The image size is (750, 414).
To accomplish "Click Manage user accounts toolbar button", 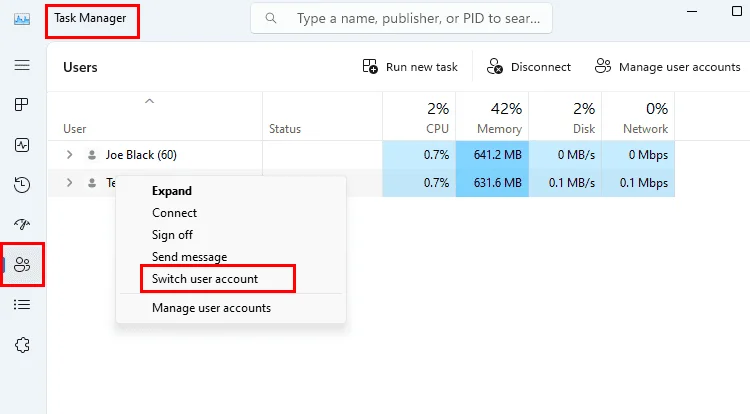I will tap(668, 66).
